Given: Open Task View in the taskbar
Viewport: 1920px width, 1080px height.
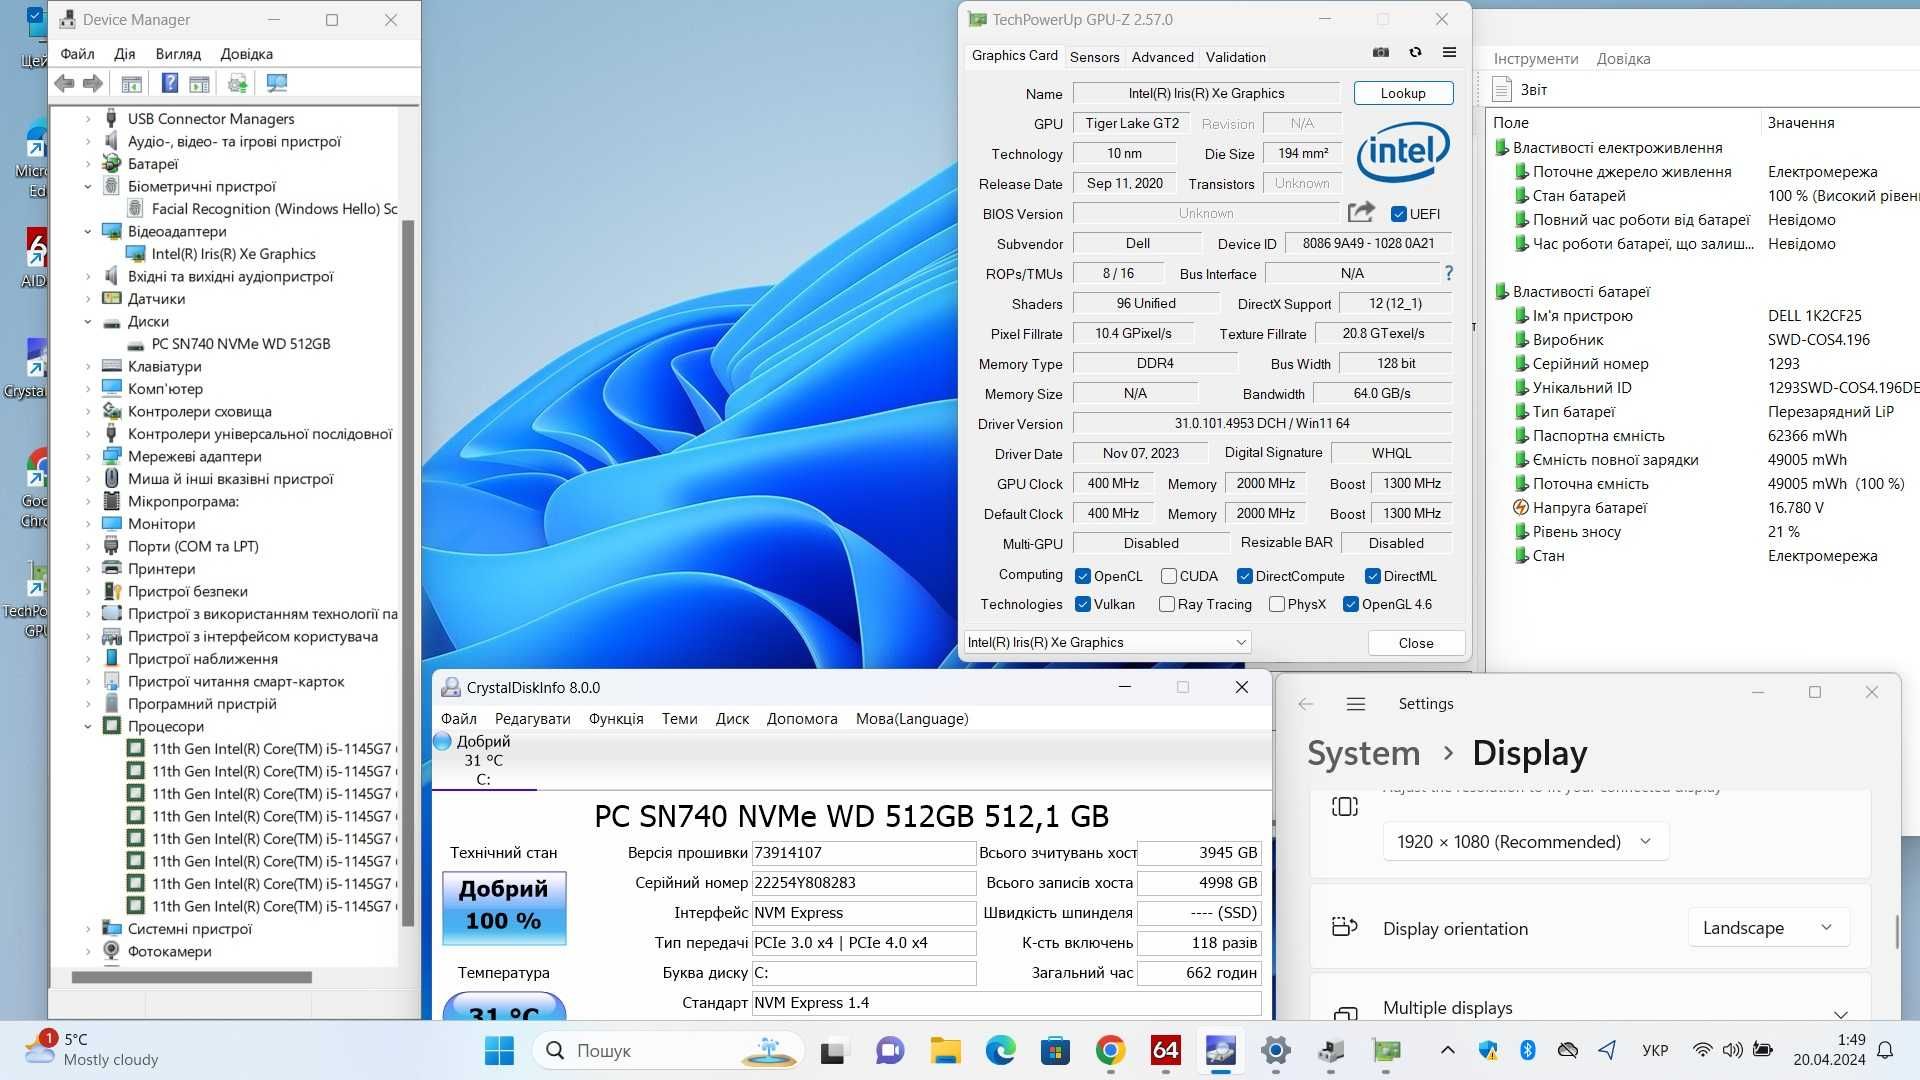Looking at the screenshot, I should (833, 1051).
